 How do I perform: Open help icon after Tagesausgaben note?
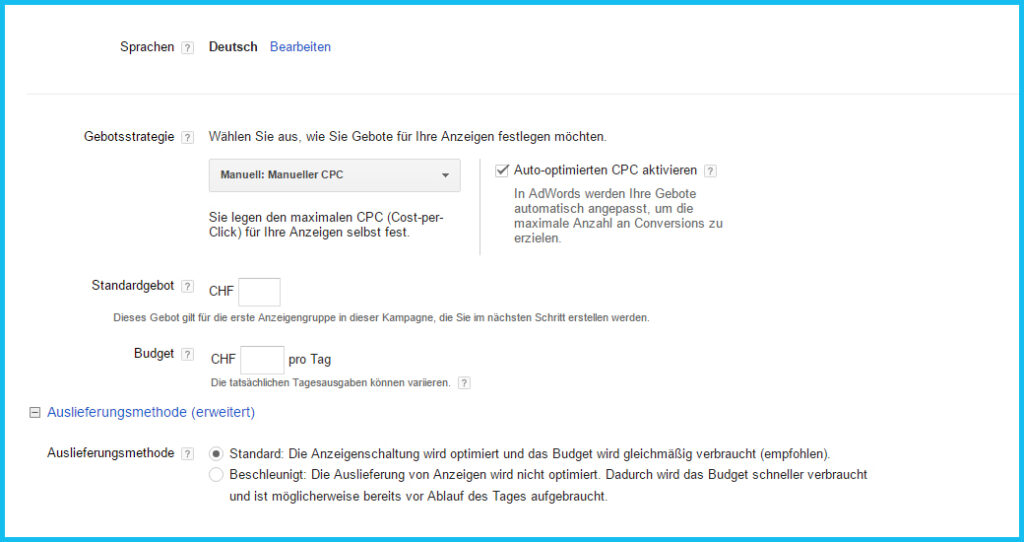(x=464, y=383)
